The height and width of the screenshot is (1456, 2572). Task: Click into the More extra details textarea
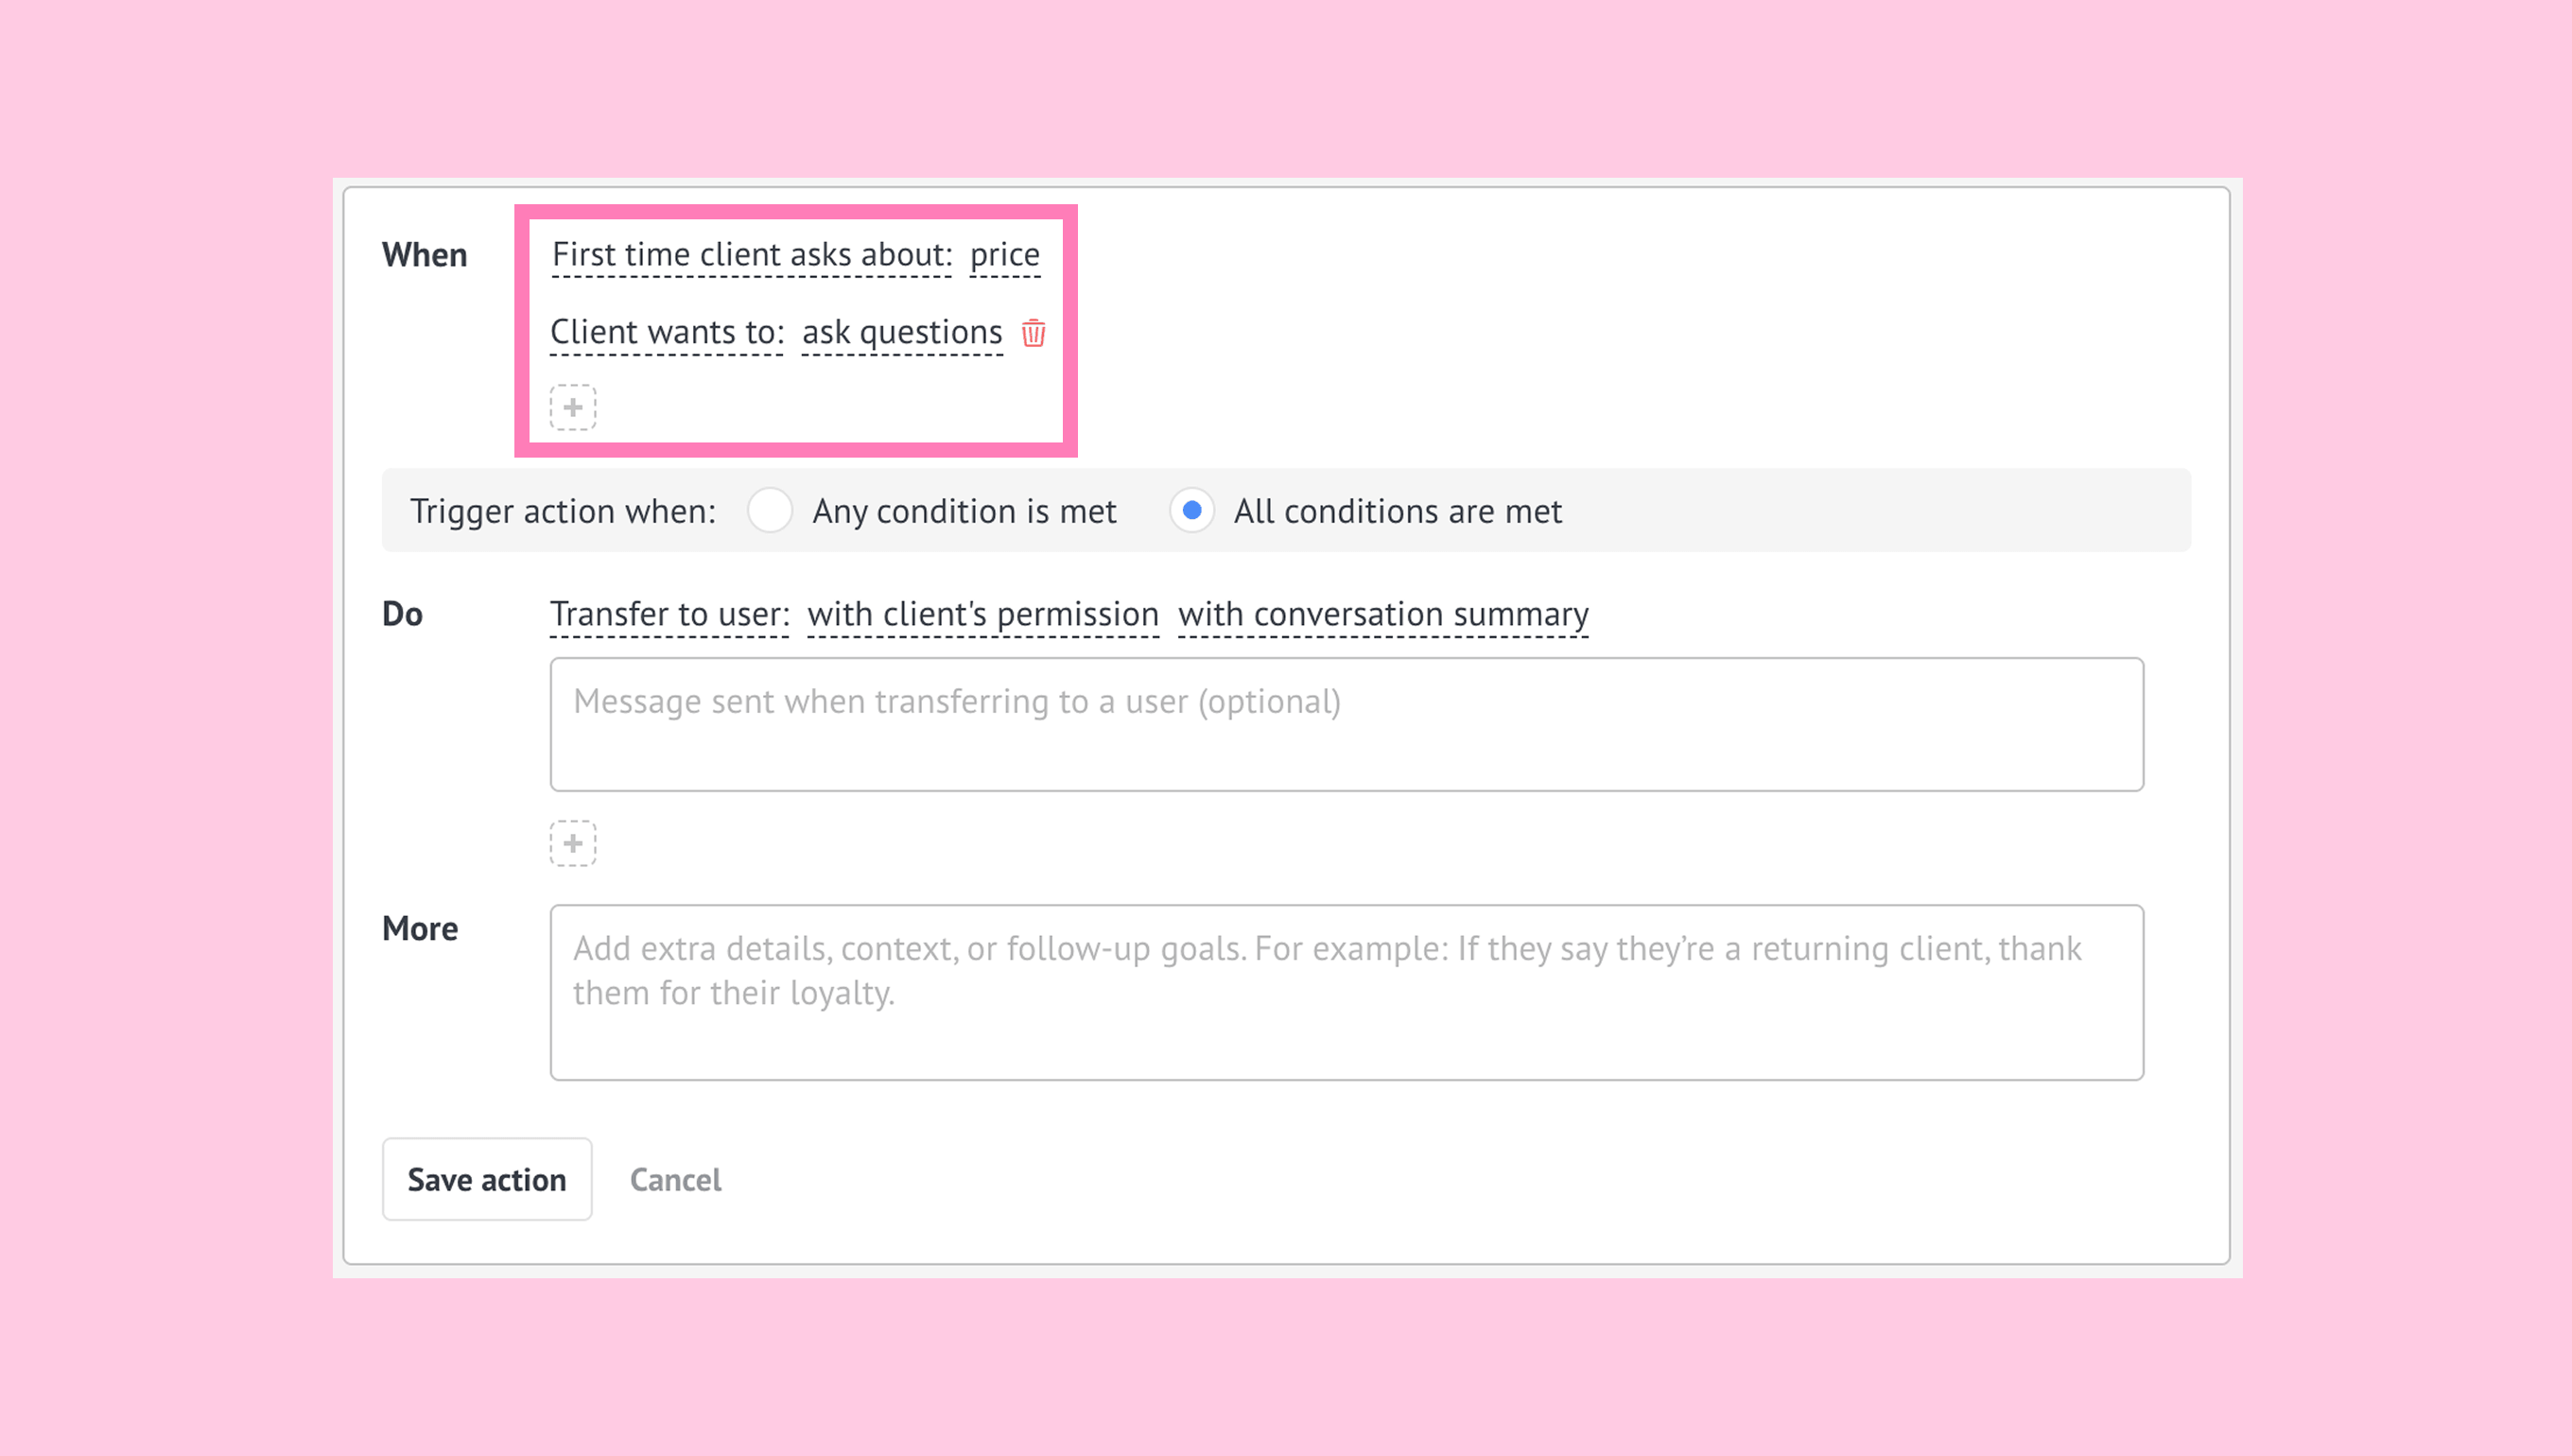tap(1346, 992)
